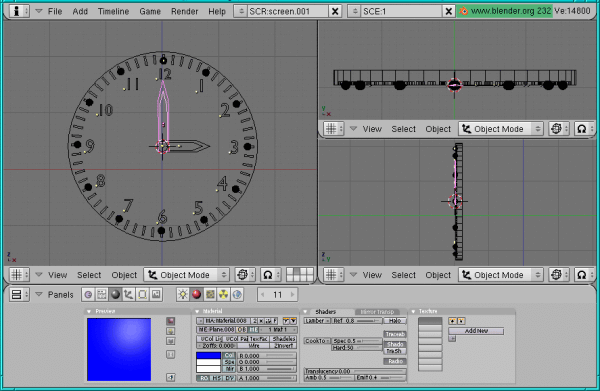Expand the SCR:screen.001 screen selector
The image size is (600, 391).
[241, 11]
